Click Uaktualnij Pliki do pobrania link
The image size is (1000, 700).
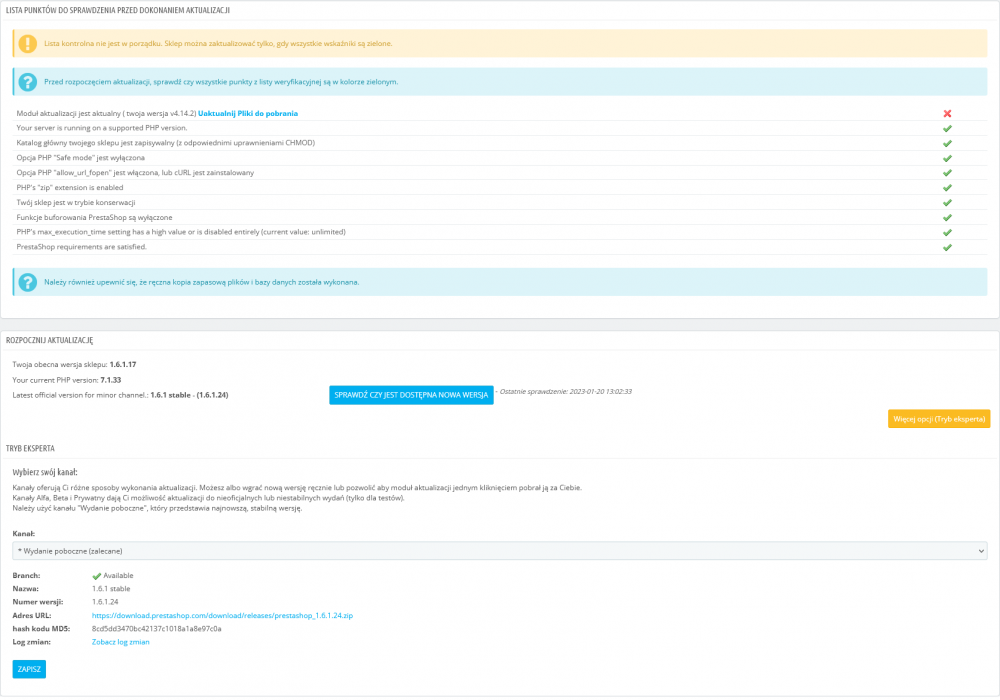coord(247,113)
